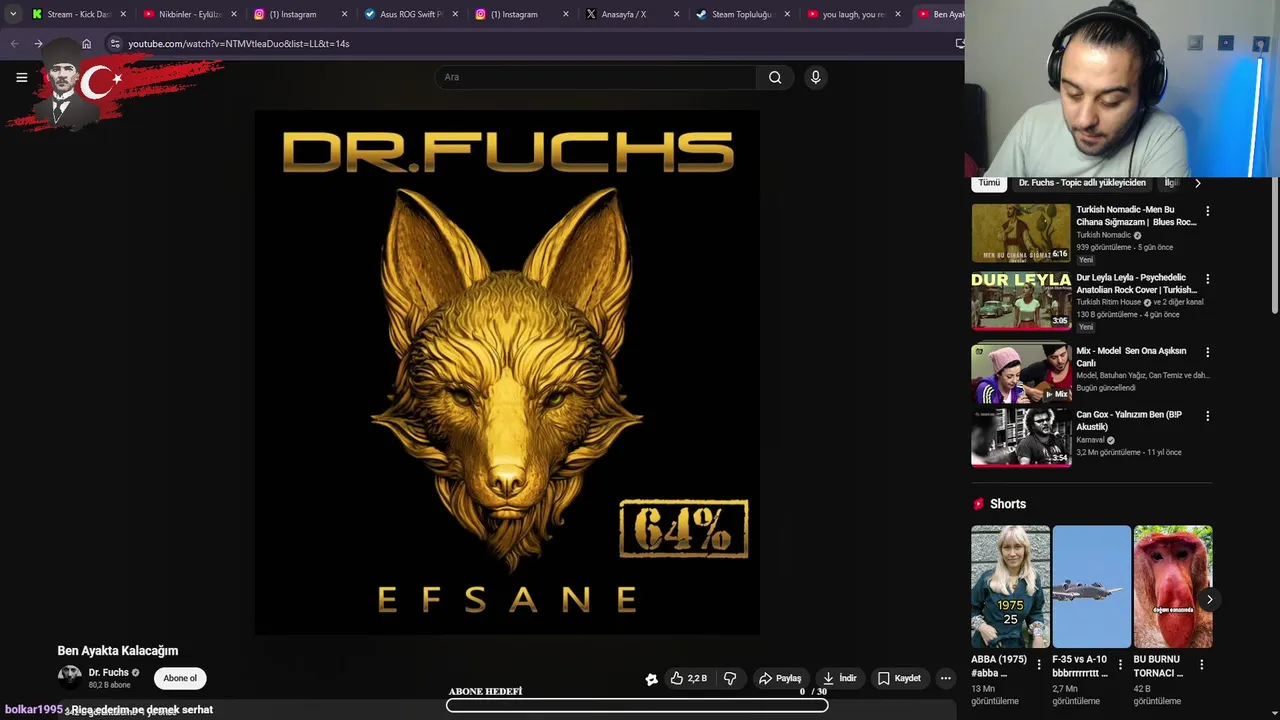Like the video with thumbs up

point(688,678)
